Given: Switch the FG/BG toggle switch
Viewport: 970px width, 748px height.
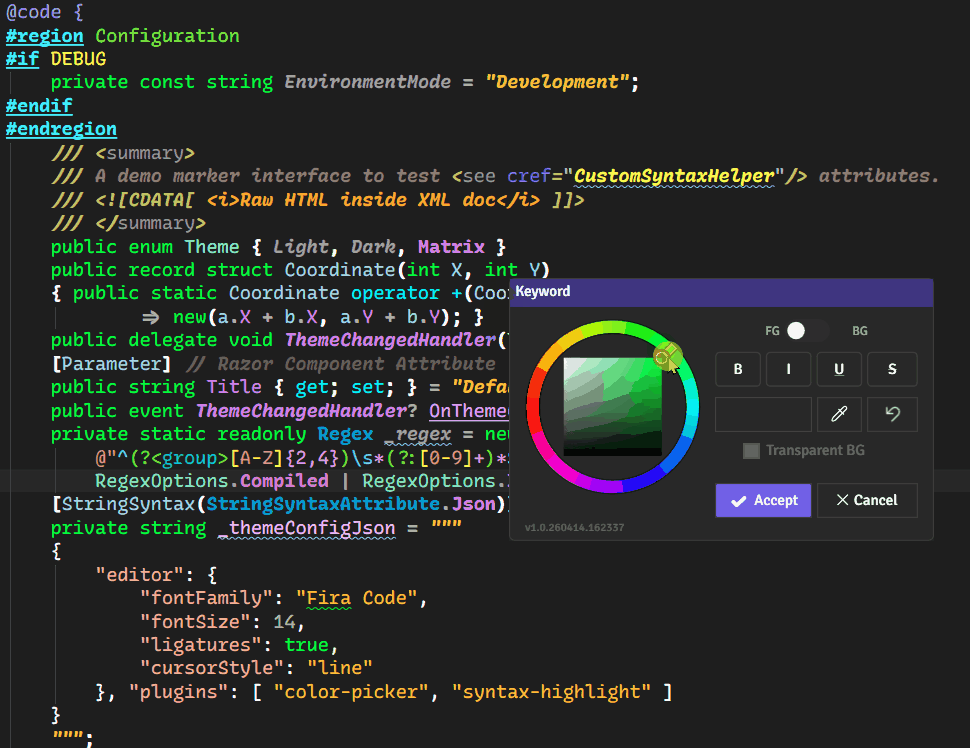Looking at the screenshot, I should pyautogui.click(x=808, y=331).
